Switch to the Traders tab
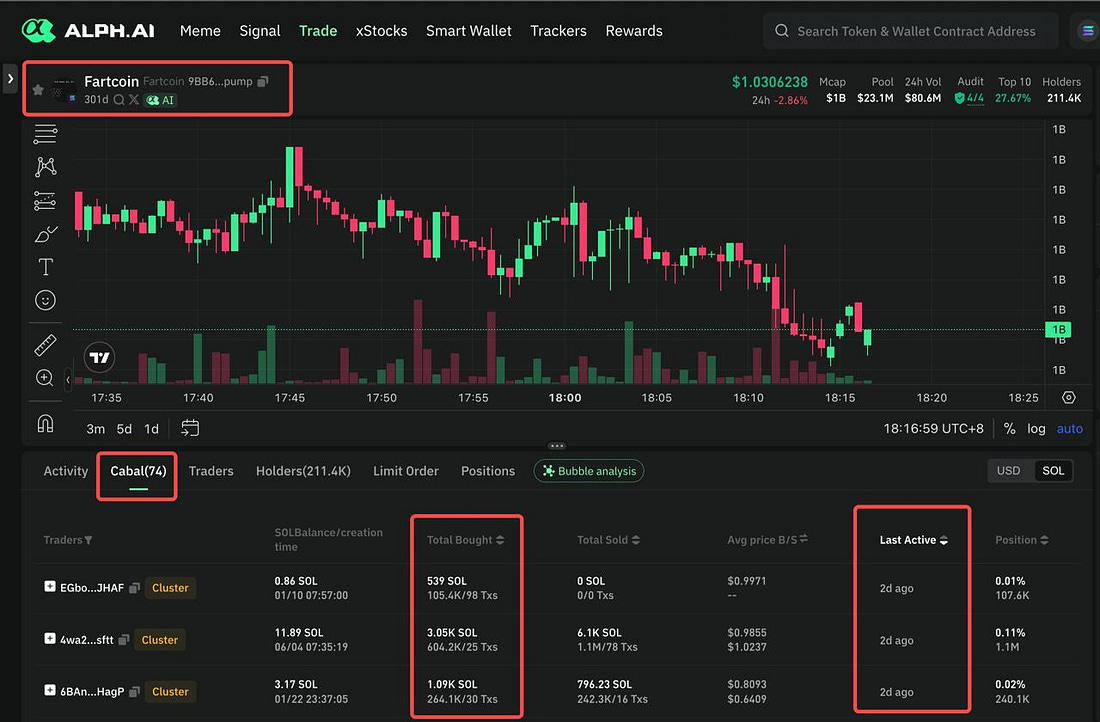Viewport: 1100px width, 722px height. [211, 471]
